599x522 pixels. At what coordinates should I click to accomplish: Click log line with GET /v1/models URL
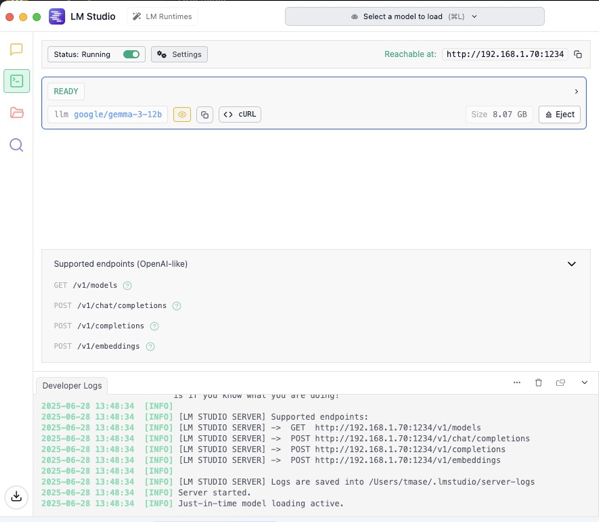pos(330,428)
